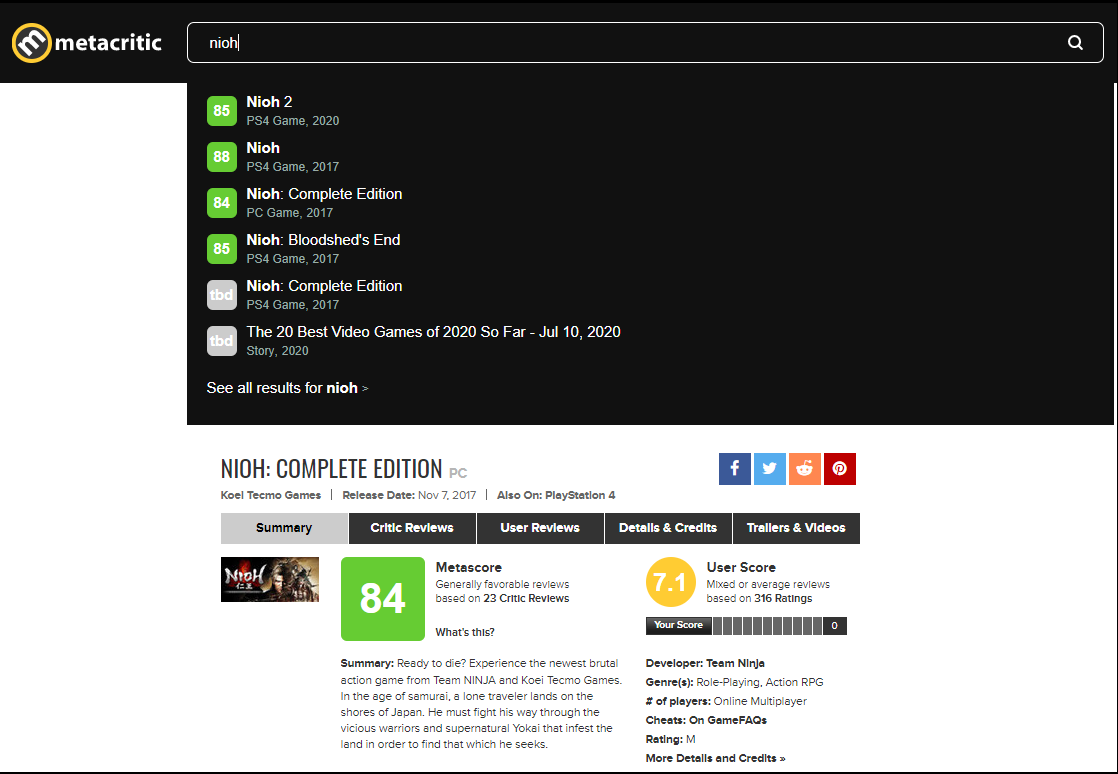The image size is (1118, 774).
Task: Open the 23 Critic Reviews link
Action: [x=526, y=599]
